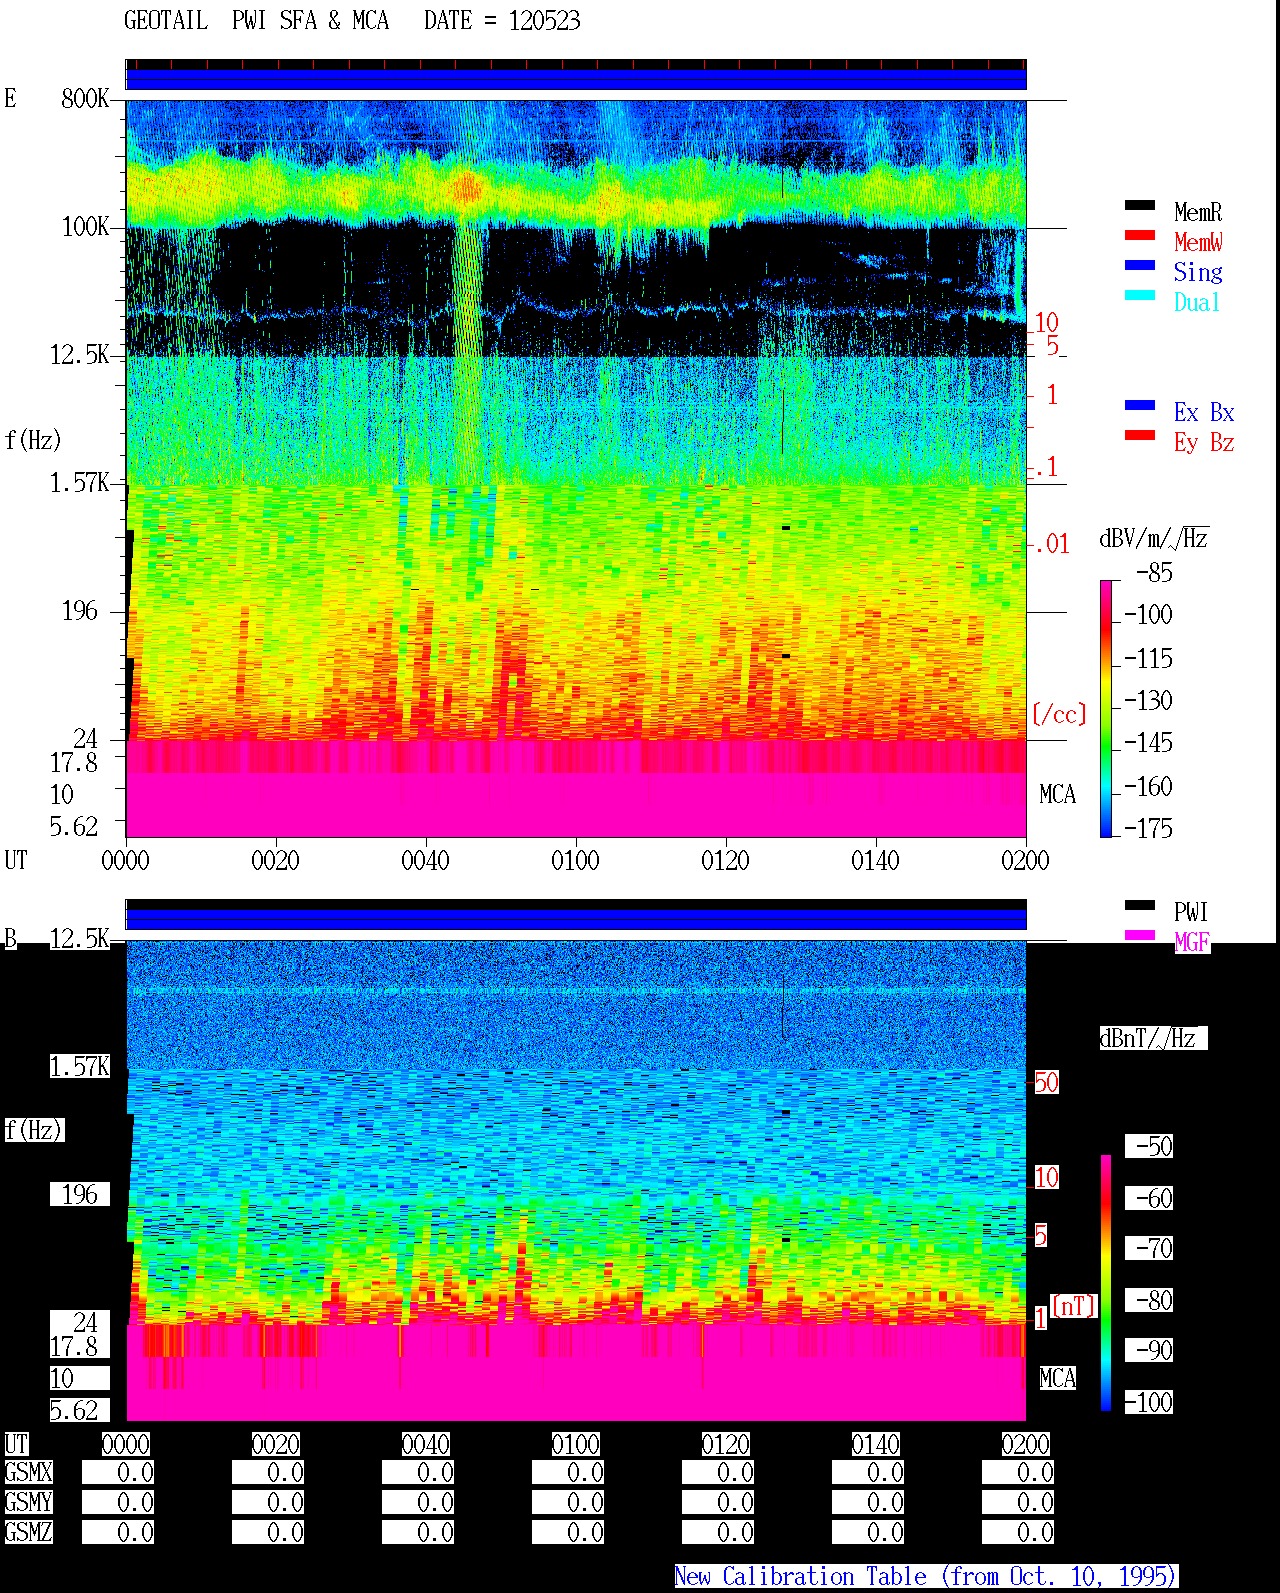Click the 0140 UT tick label under E spectrogram

click(876, 861)
